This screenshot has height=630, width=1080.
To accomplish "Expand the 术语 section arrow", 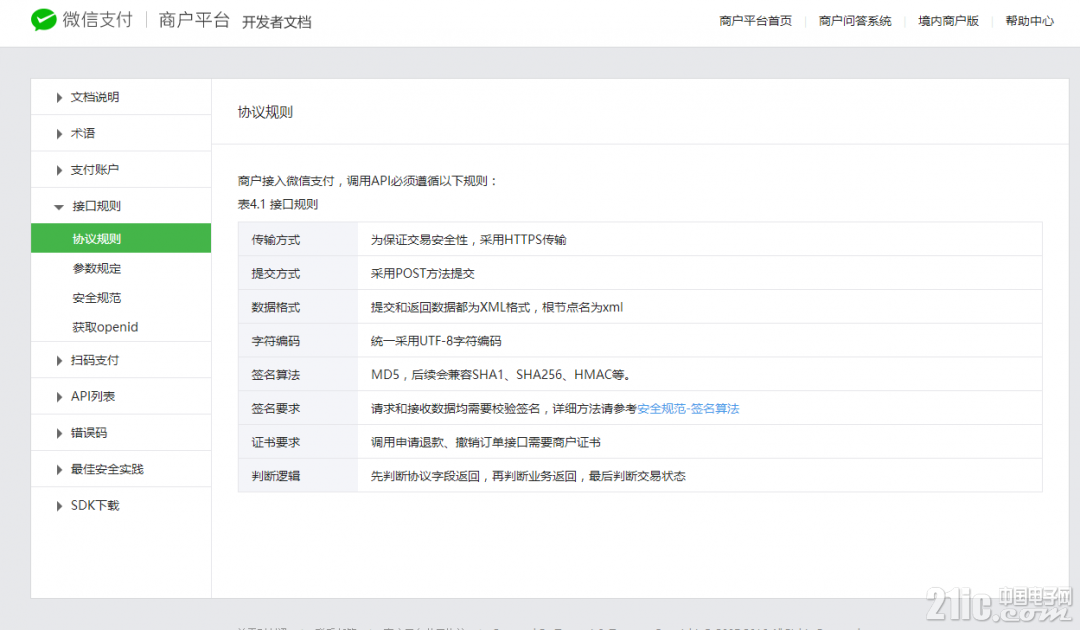I will coord(59,134).
